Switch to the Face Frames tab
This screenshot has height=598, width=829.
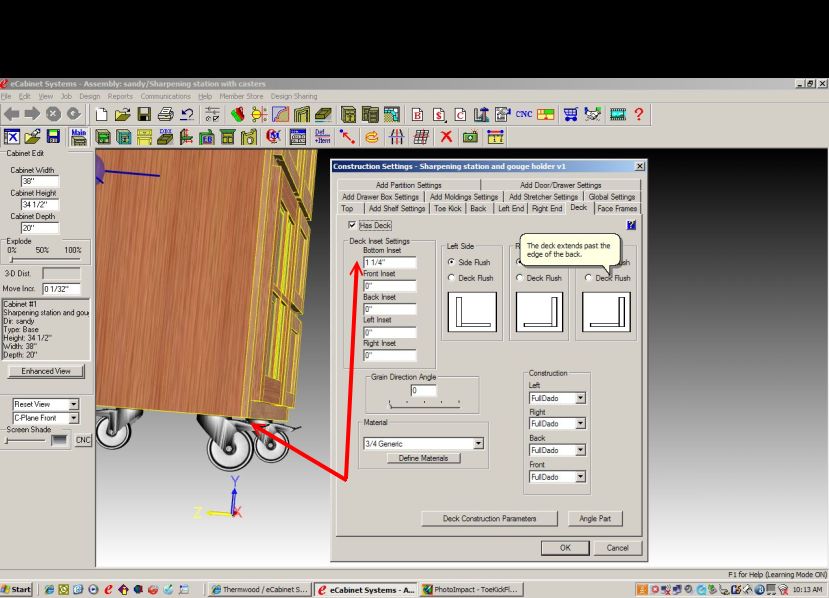[x=617, y=208]
